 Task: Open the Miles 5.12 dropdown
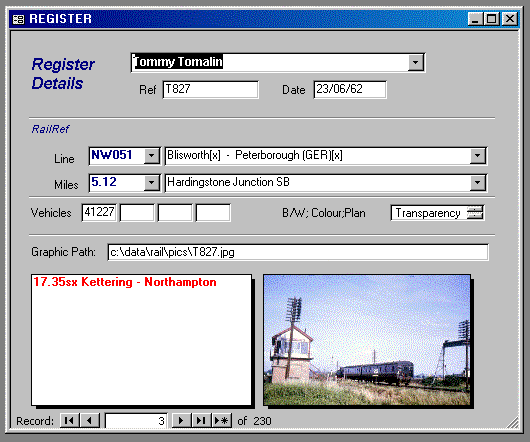pyautogui.click(x=151, y=183)
